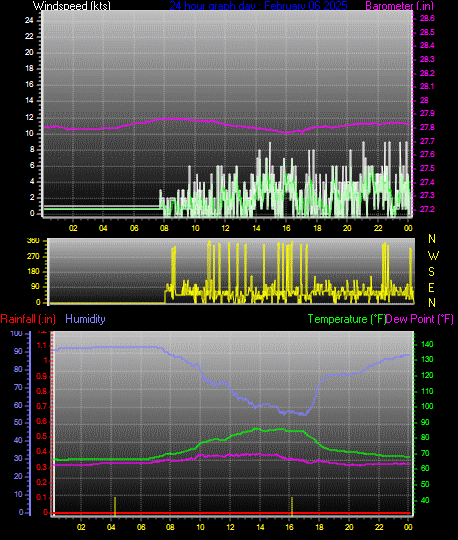The image size is (458, 540).
Task: Click the "6" windspeed scale value
Action: click(x=32, y=166)
